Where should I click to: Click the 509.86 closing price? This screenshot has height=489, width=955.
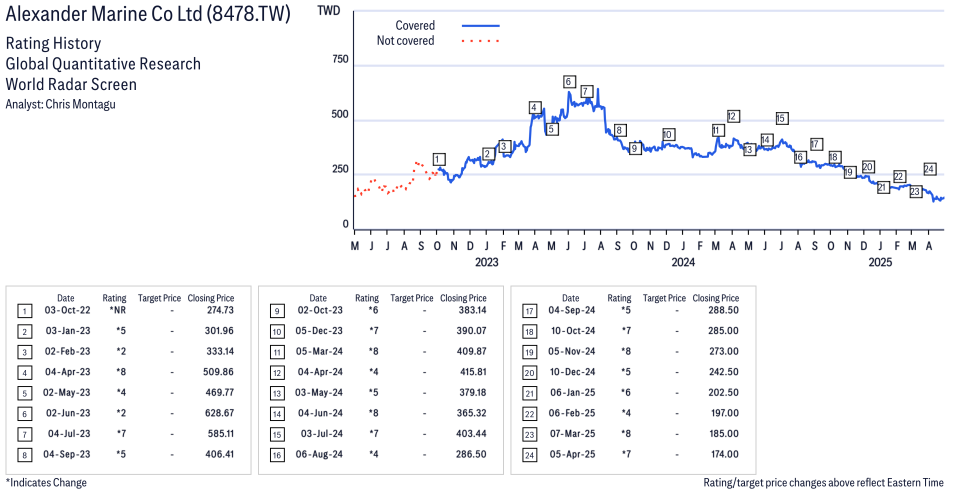pos(219,372)
